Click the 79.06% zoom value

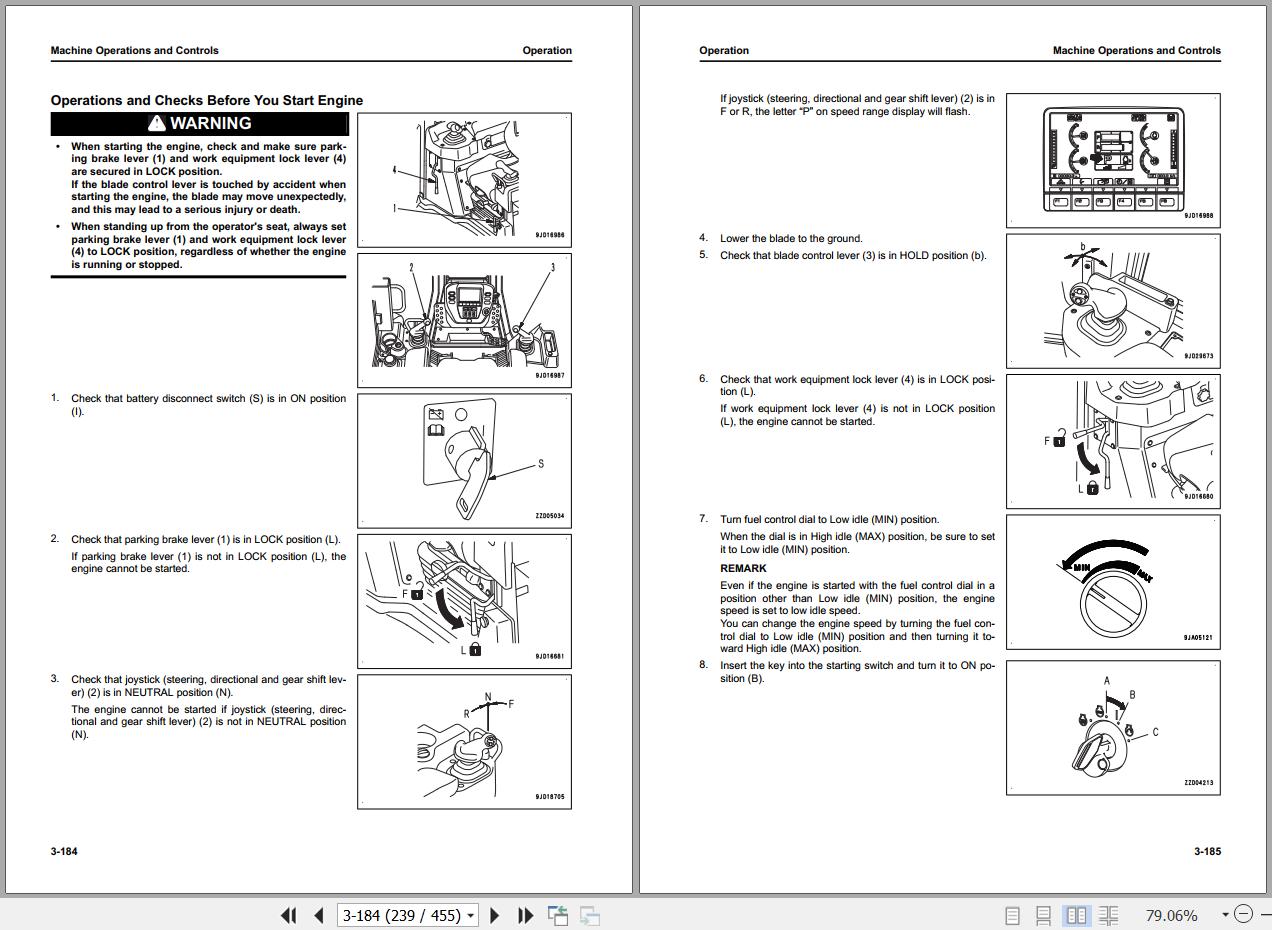pos(1171,915)
